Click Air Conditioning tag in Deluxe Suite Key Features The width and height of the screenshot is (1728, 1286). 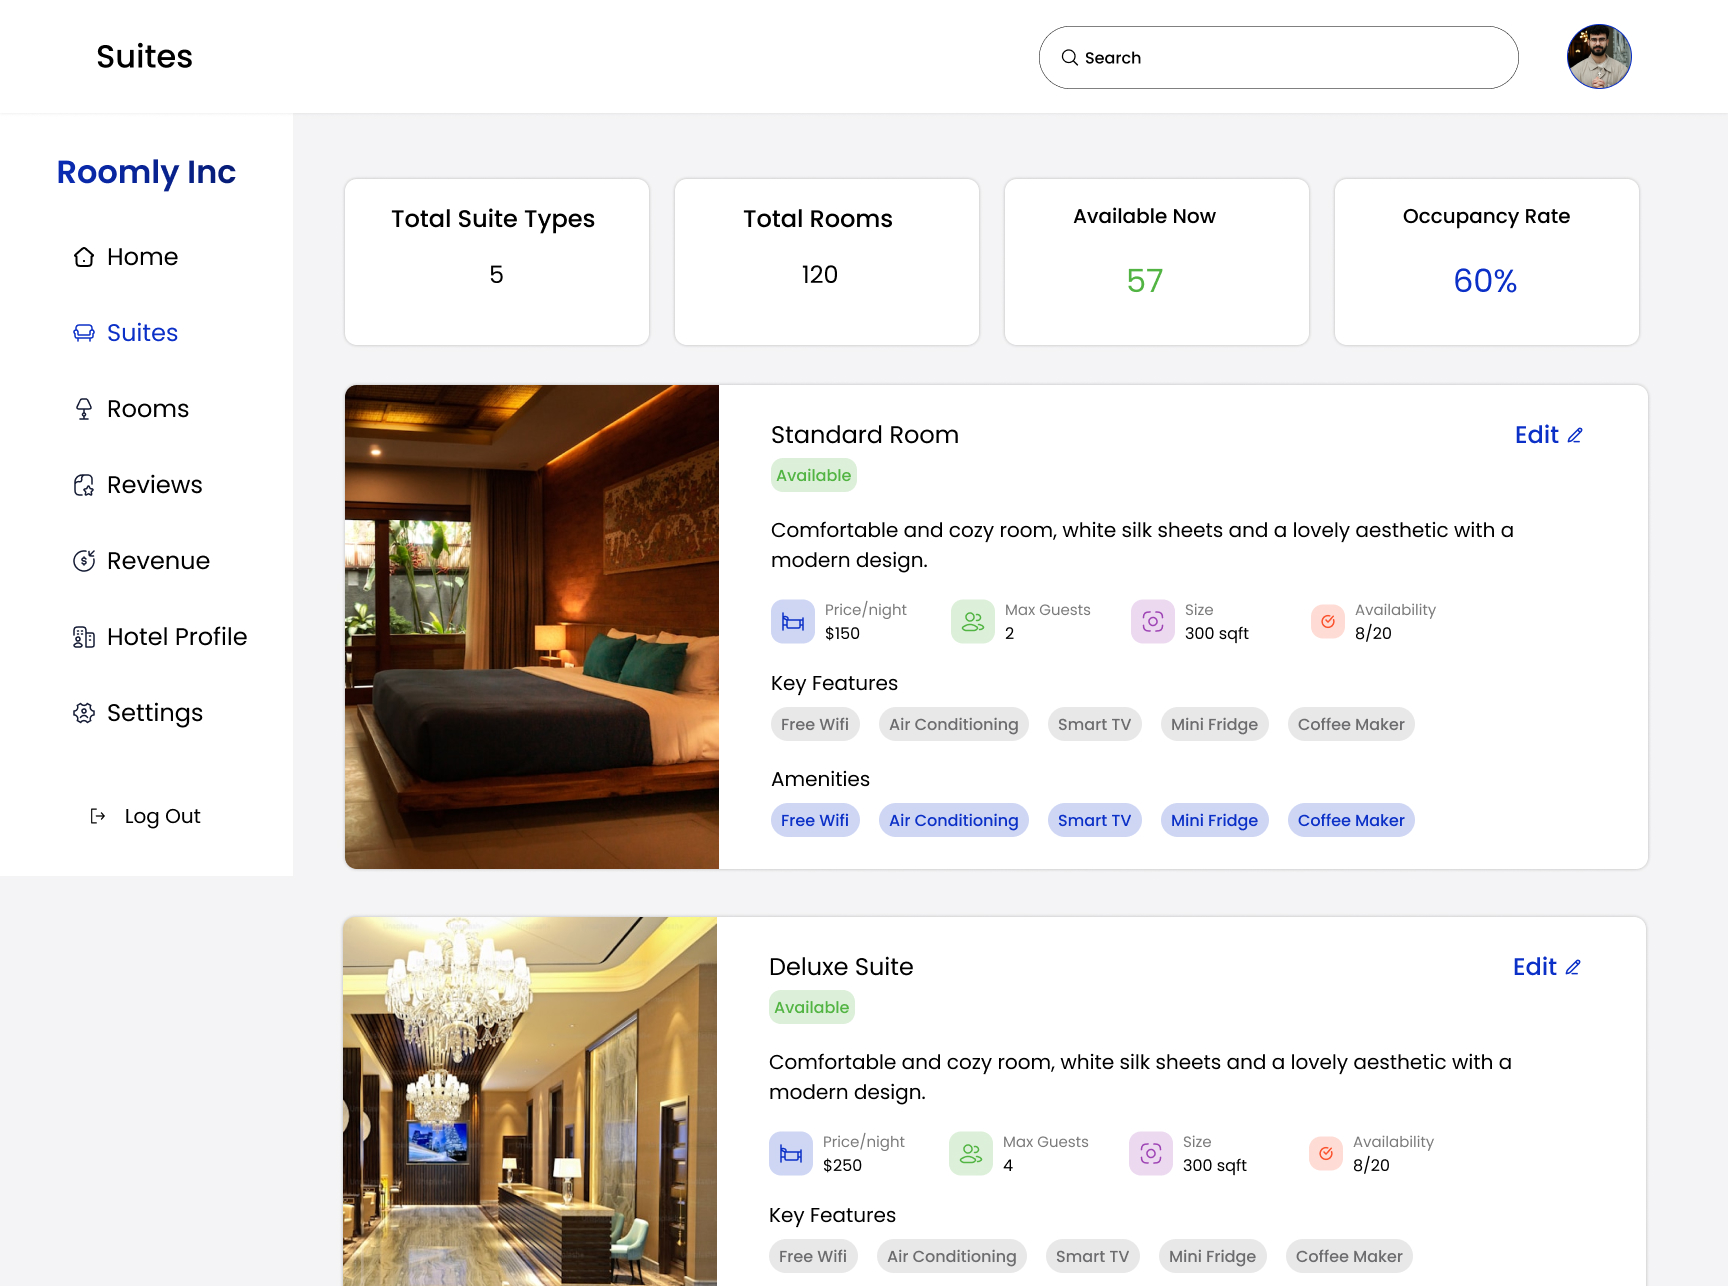pos(952,1256)
